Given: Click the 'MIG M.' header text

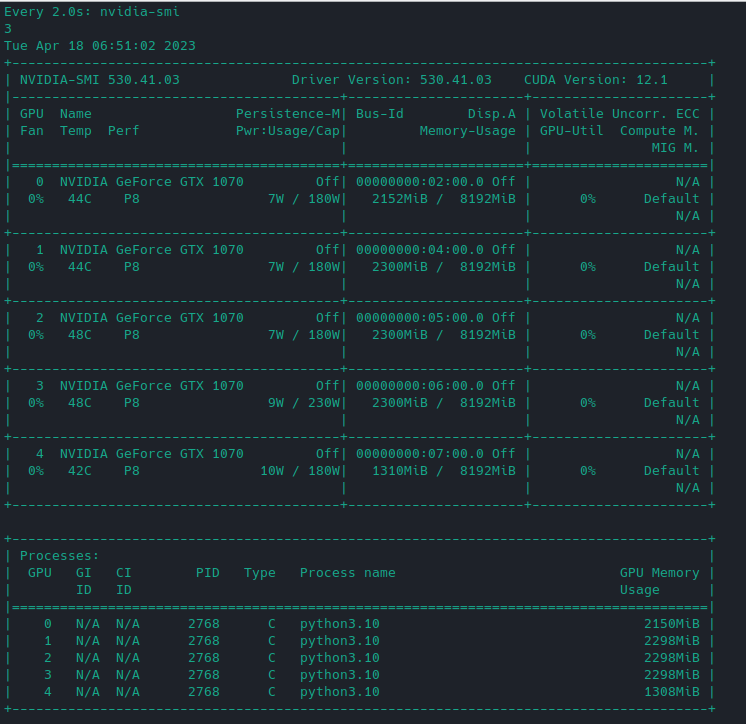Looking at the screenshot, I should click(x=676, y=148).
